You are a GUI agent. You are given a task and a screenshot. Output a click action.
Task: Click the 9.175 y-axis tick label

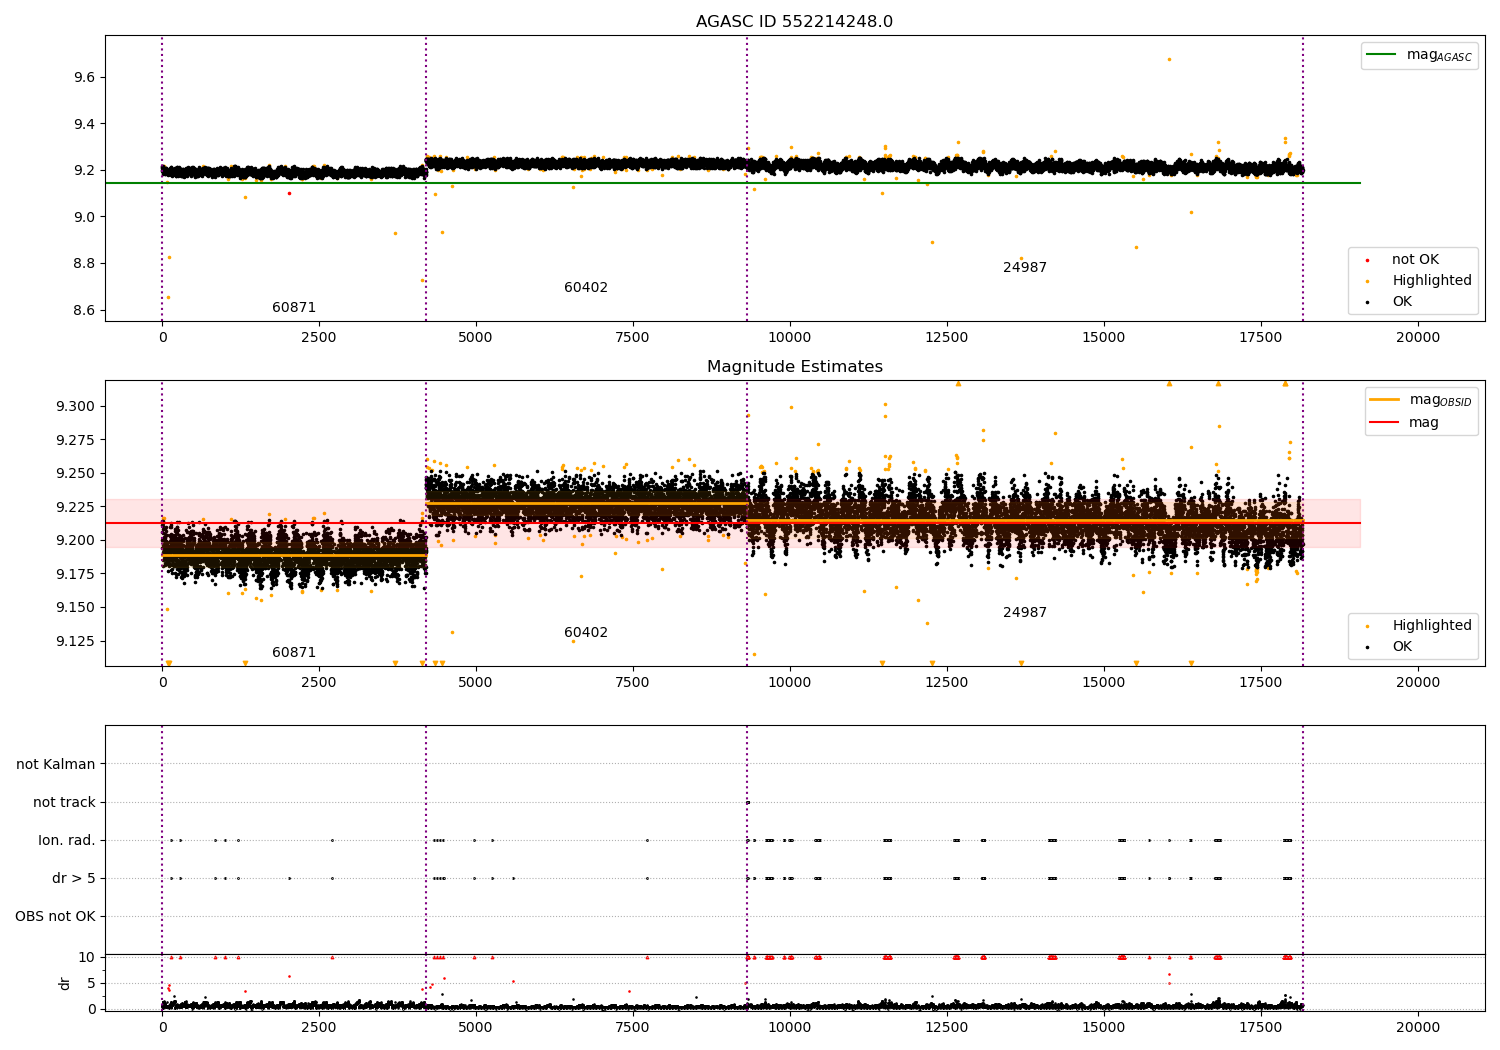point(76,574)
